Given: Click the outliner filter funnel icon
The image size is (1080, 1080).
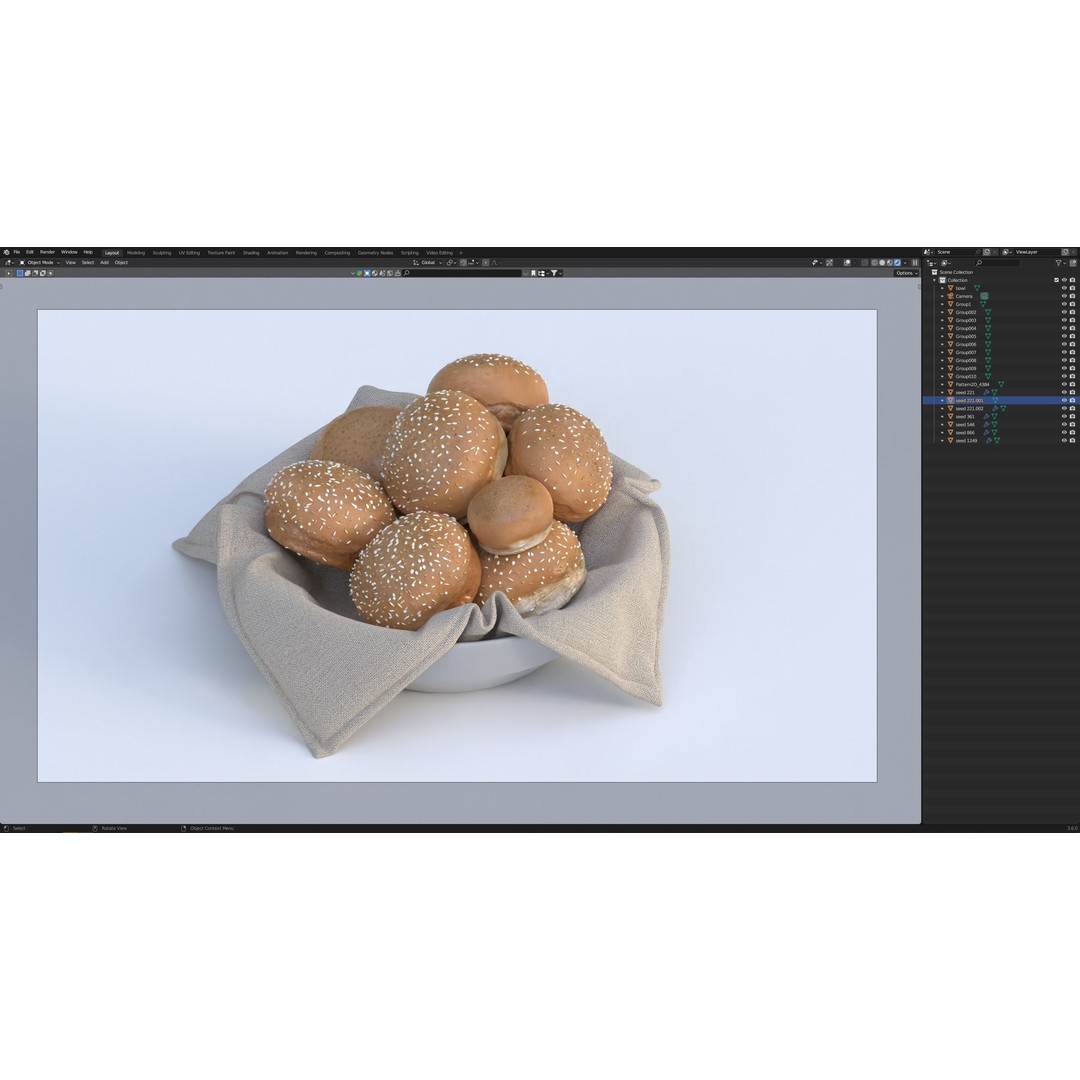Looking at the screenshot, I should [x=1059, y=263].
